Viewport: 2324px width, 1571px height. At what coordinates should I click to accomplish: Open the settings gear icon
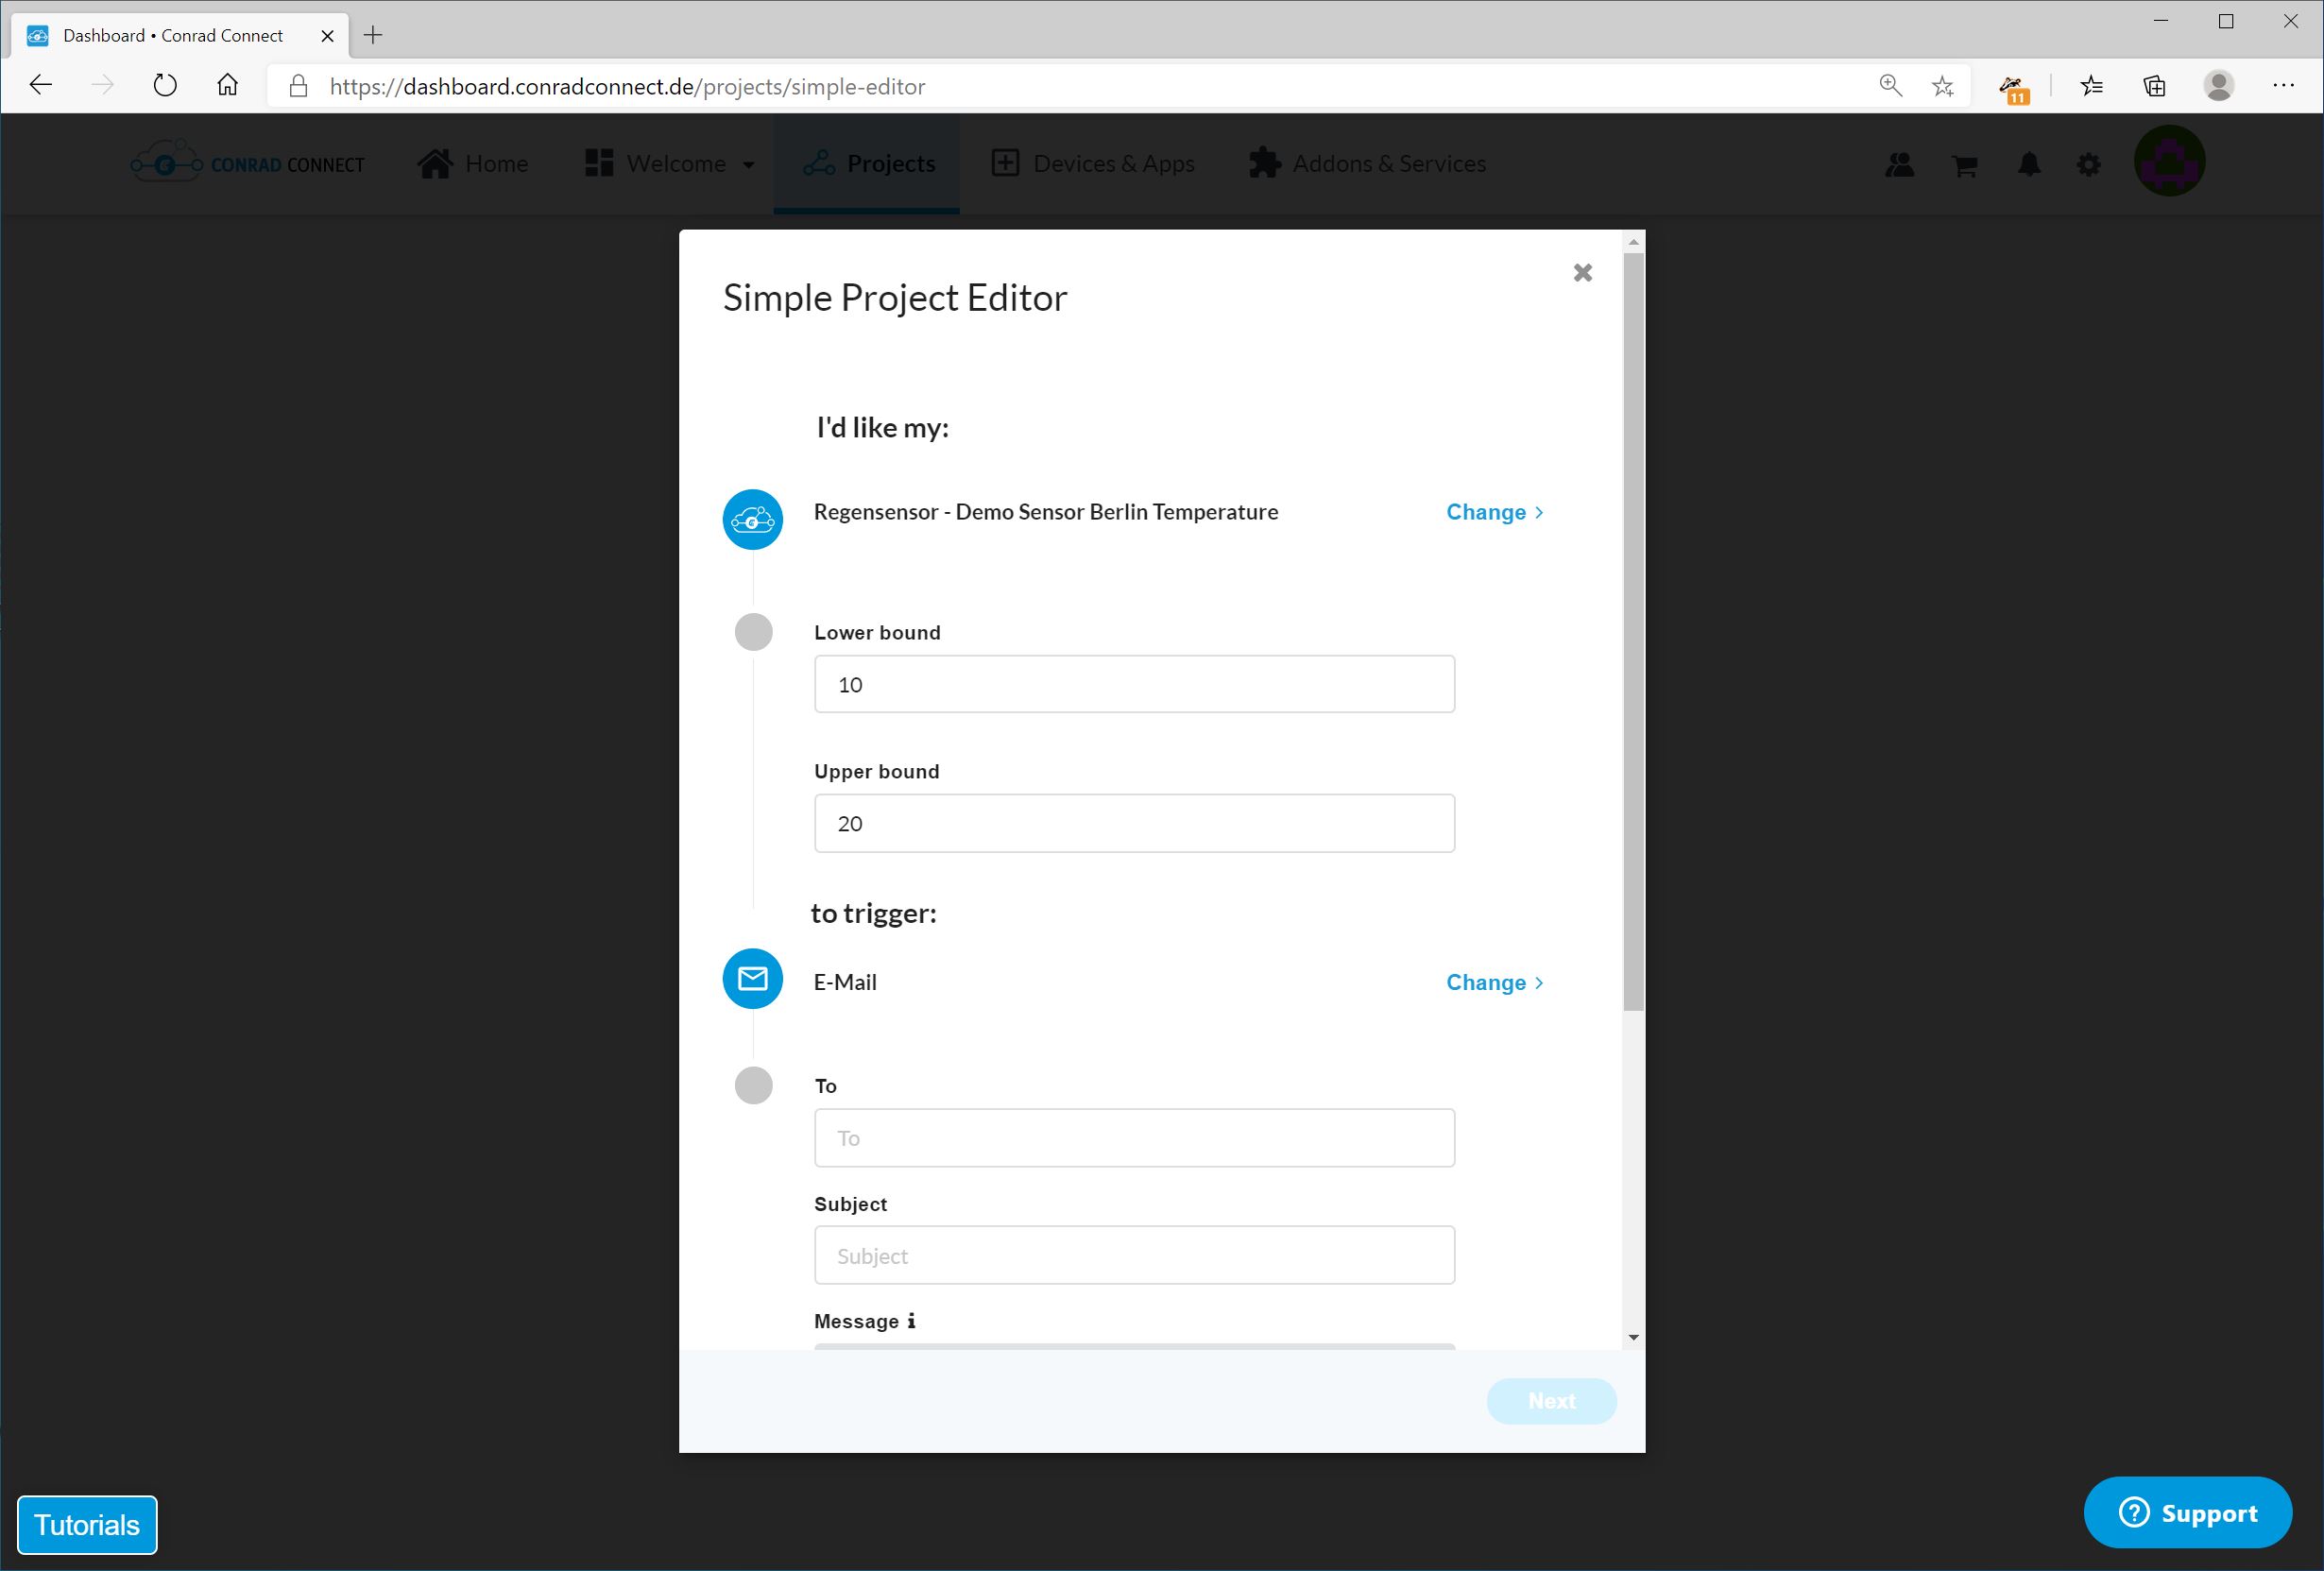tap(2088, 165)
